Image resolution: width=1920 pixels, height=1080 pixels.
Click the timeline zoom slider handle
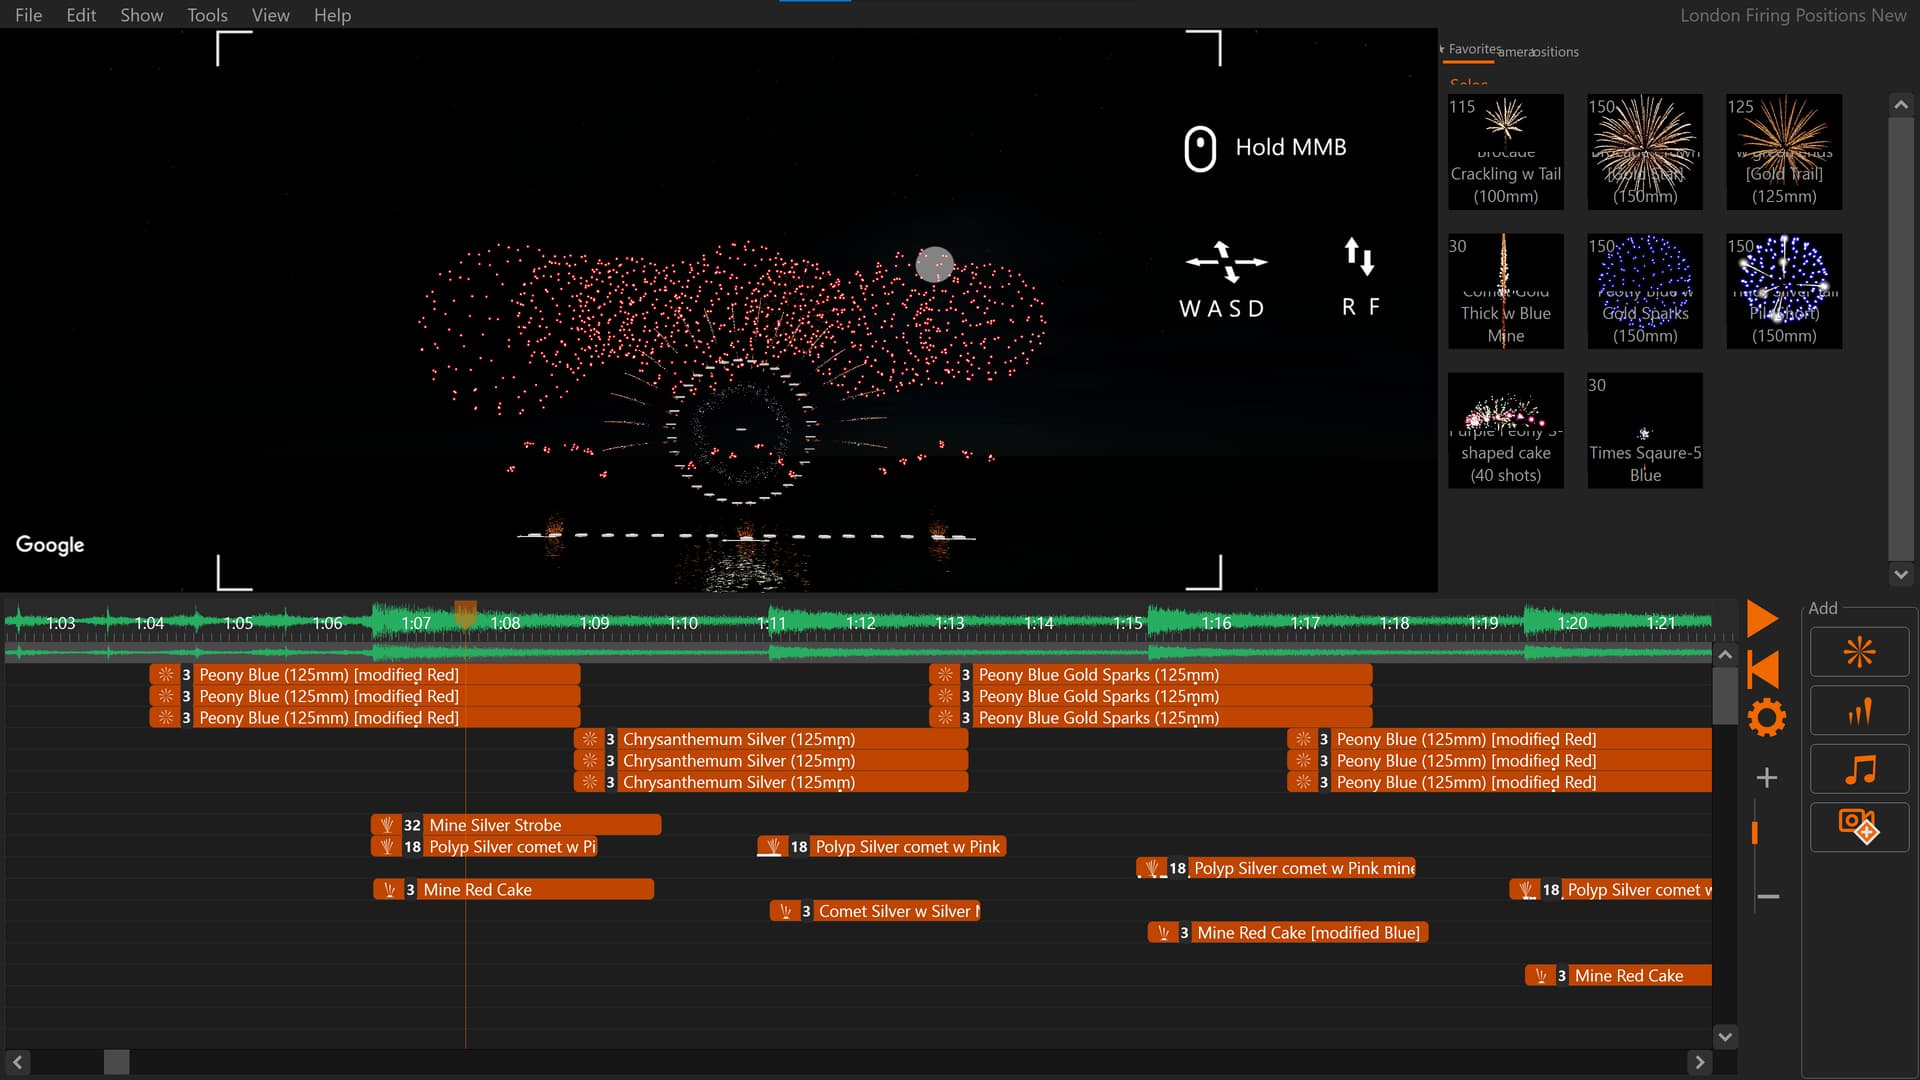[x=1755, y=834]
